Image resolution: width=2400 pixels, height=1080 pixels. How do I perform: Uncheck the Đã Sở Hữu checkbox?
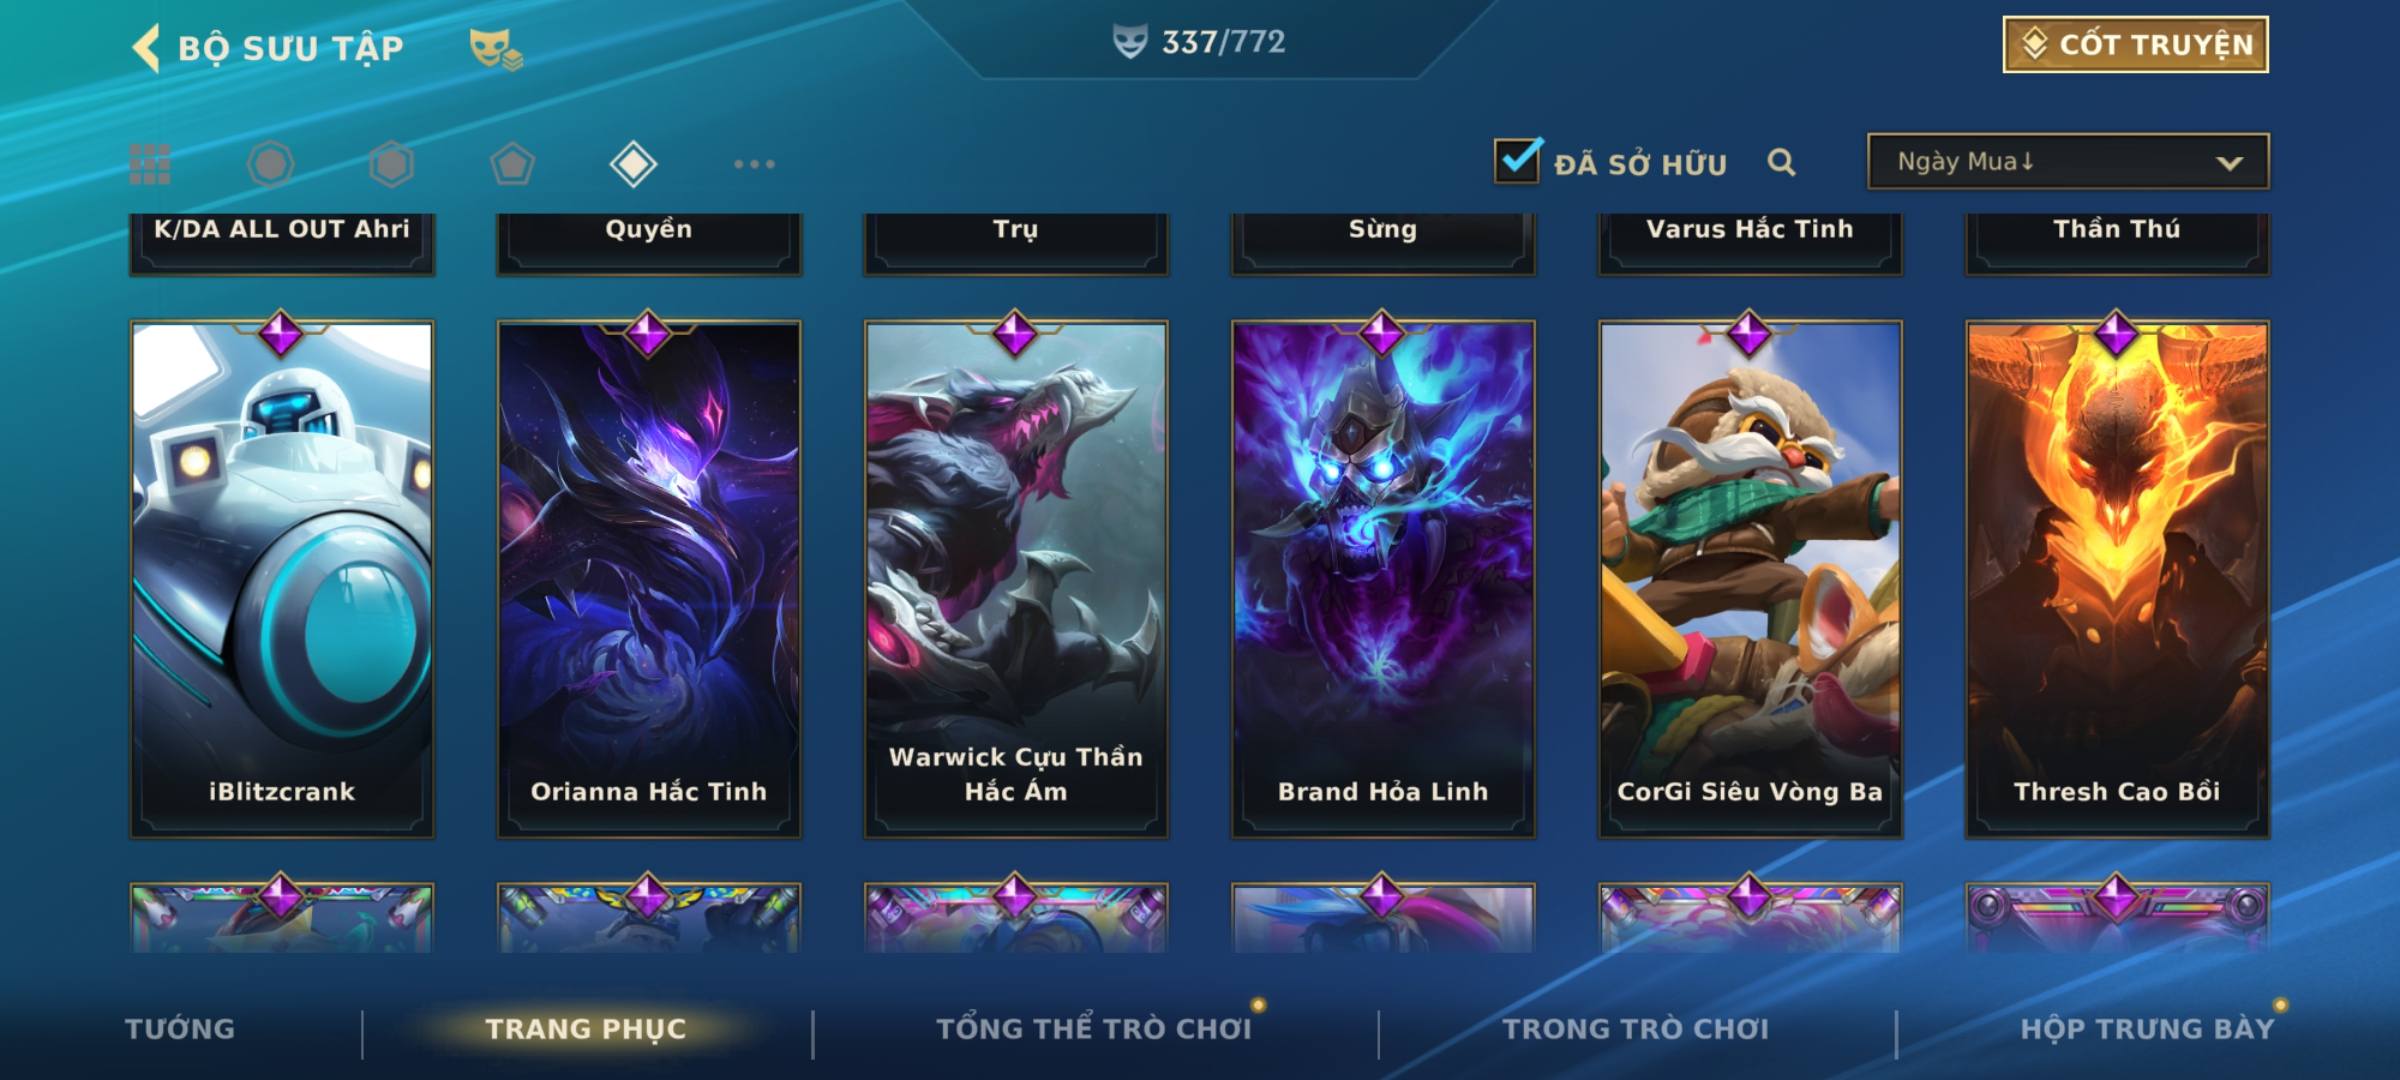pyautogui.click(x=1517, y=160)
